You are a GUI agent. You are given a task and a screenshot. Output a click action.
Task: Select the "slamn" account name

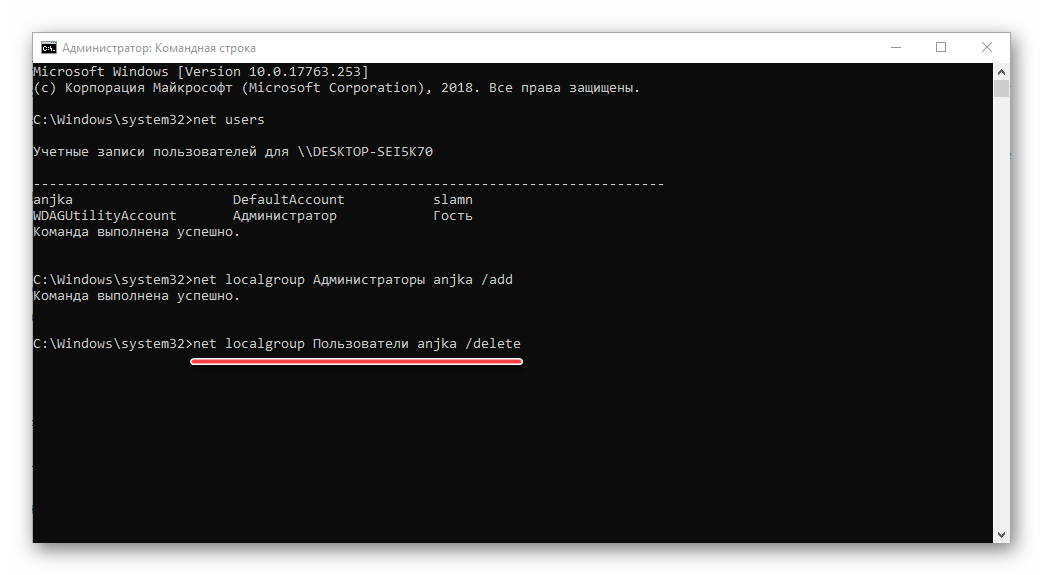pos(453,200)
